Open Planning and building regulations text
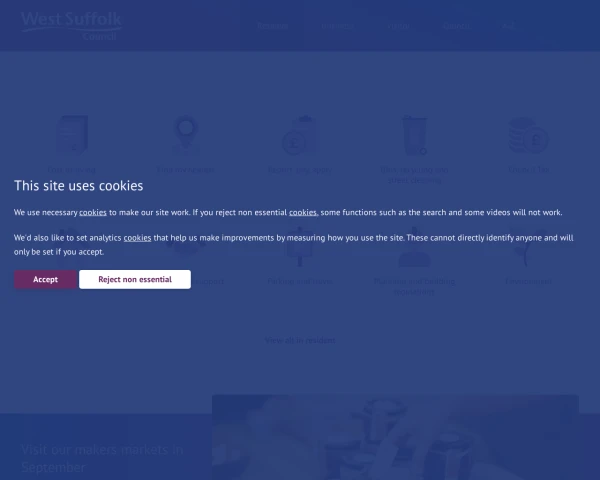Image resolution: width=600 pixels, height=480 pixels. [x=414, y=287]
